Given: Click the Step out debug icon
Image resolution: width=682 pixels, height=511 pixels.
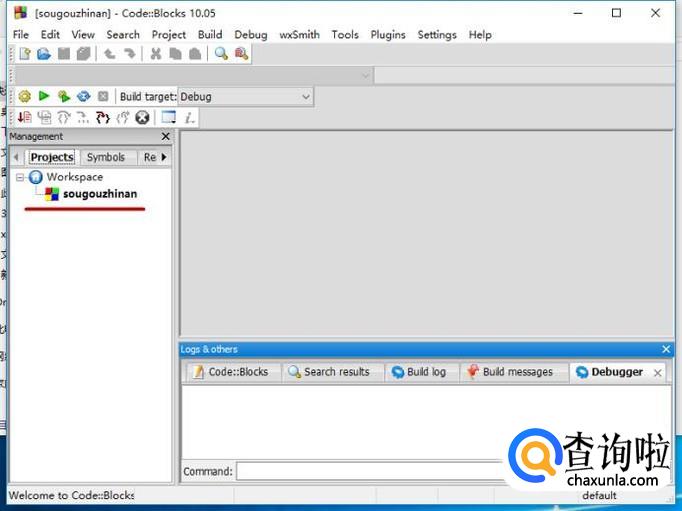Looking at the screenshot, I should pyautogui.click(x=123, y=117).
